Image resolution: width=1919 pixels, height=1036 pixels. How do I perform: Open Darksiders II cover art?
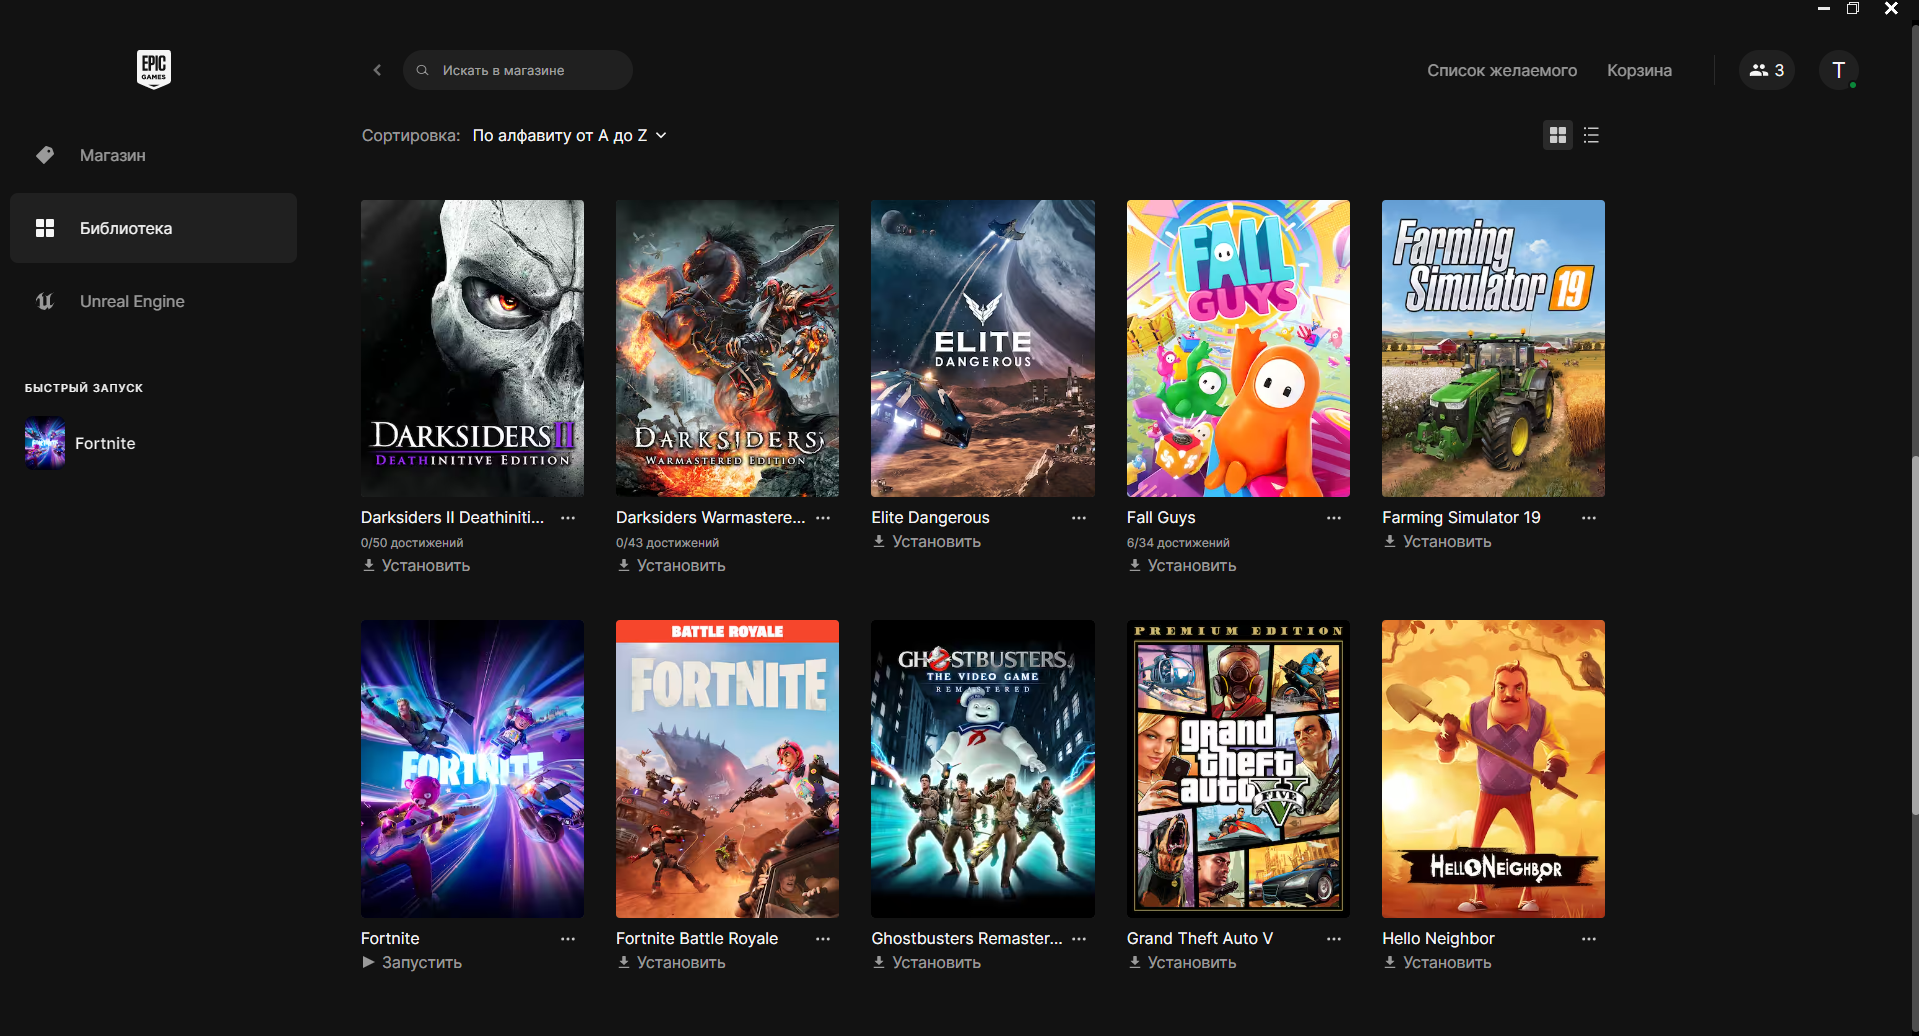click(x=472, y=348)
